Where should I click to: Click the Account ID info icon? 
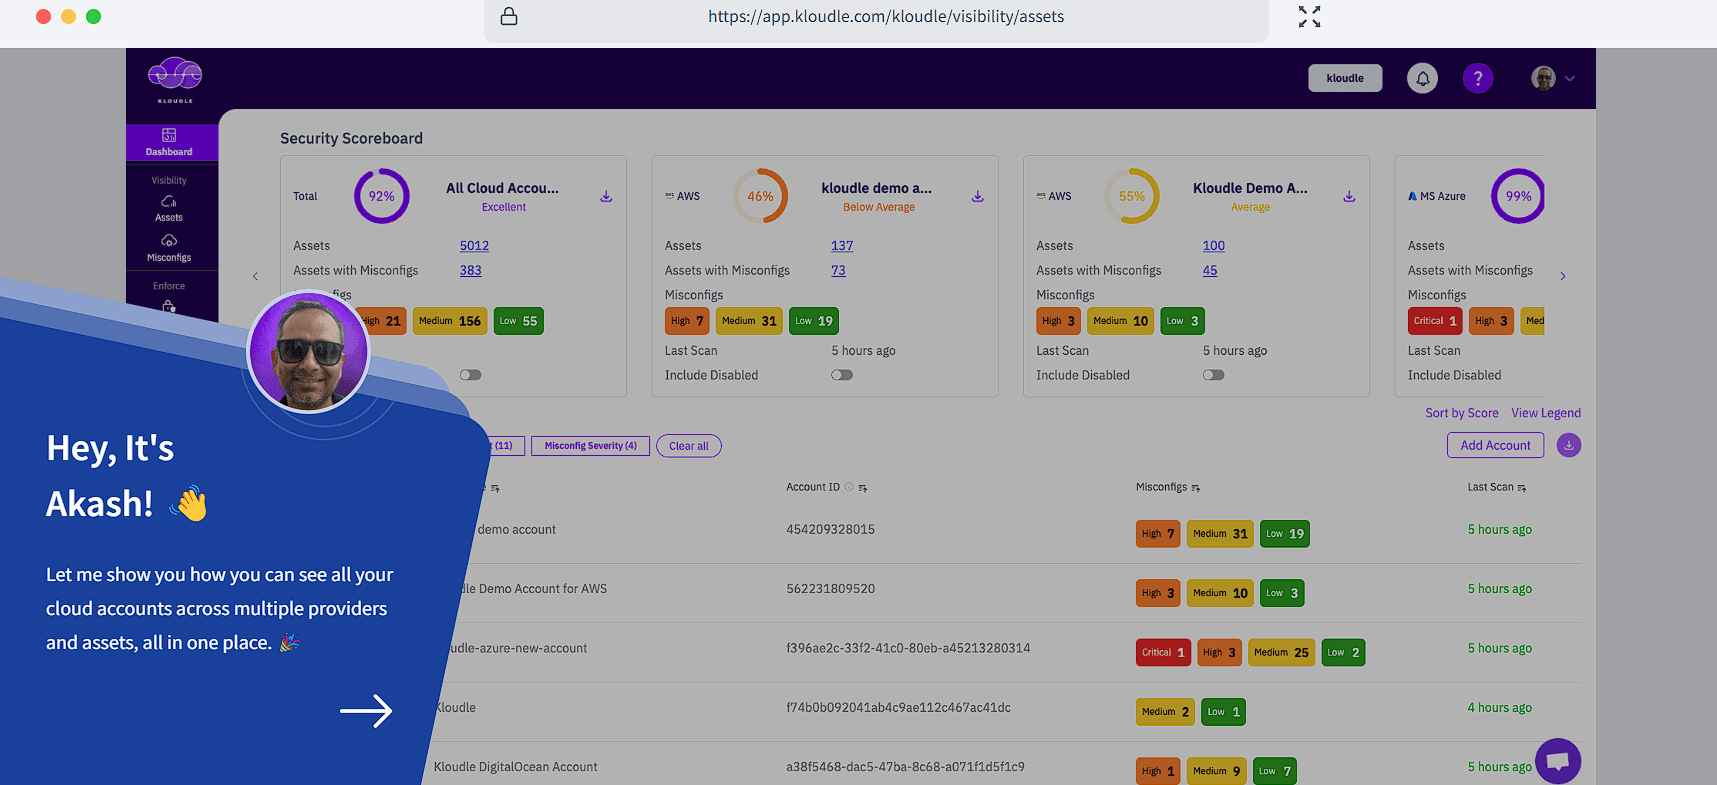tap(849, 487)
